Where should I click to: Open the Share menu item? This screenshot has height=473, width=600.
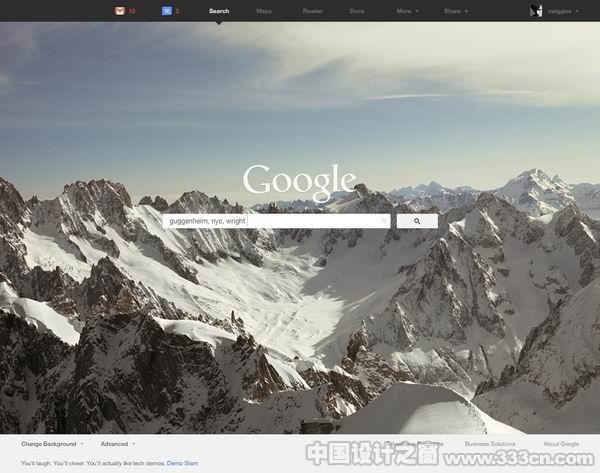452,11
